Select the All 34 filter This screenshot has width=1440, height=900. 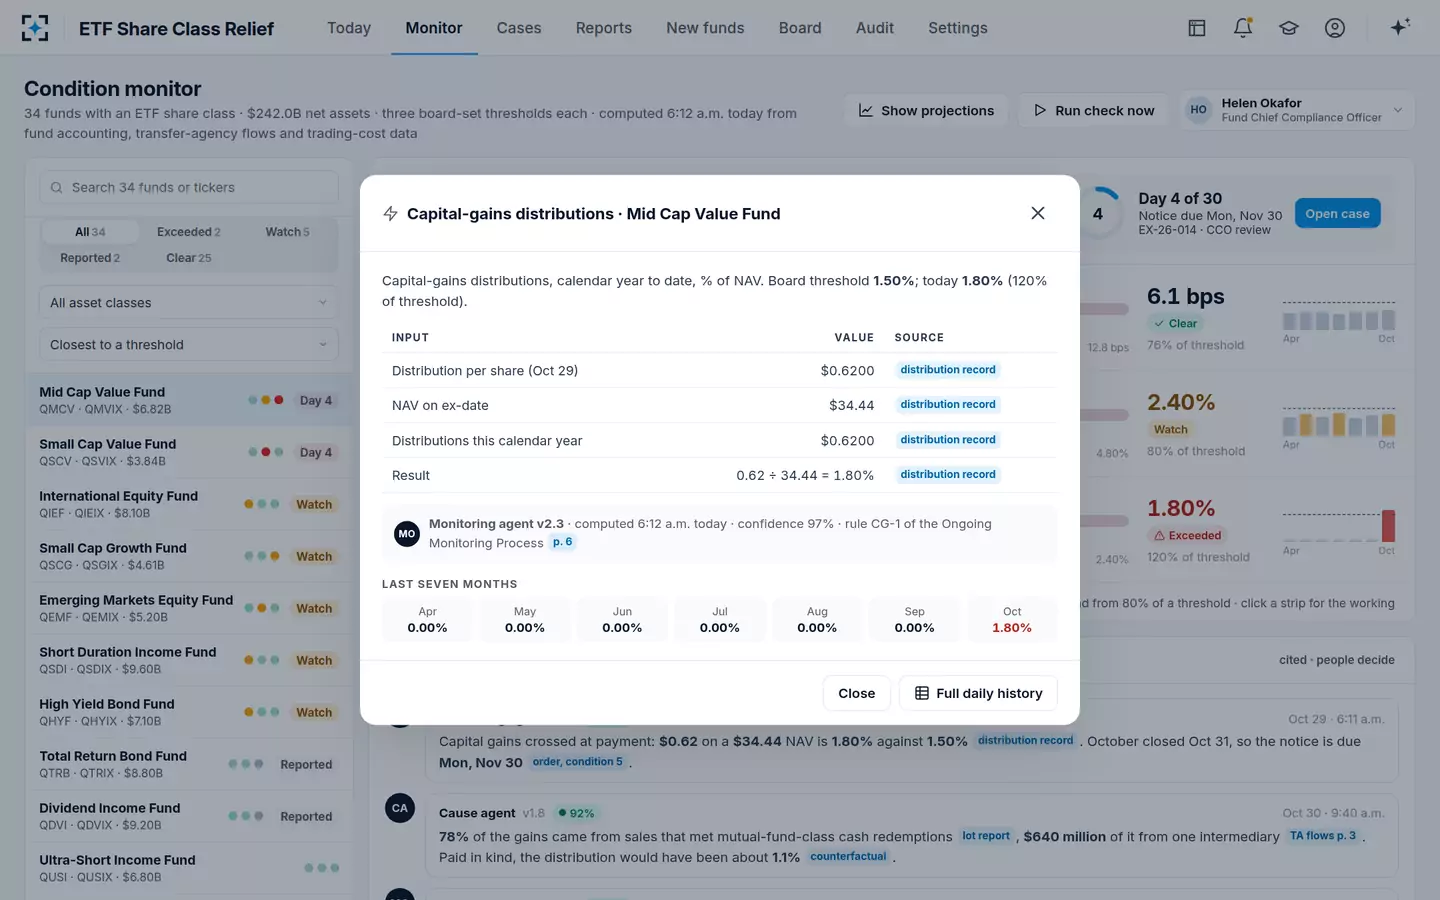point(90,232)
